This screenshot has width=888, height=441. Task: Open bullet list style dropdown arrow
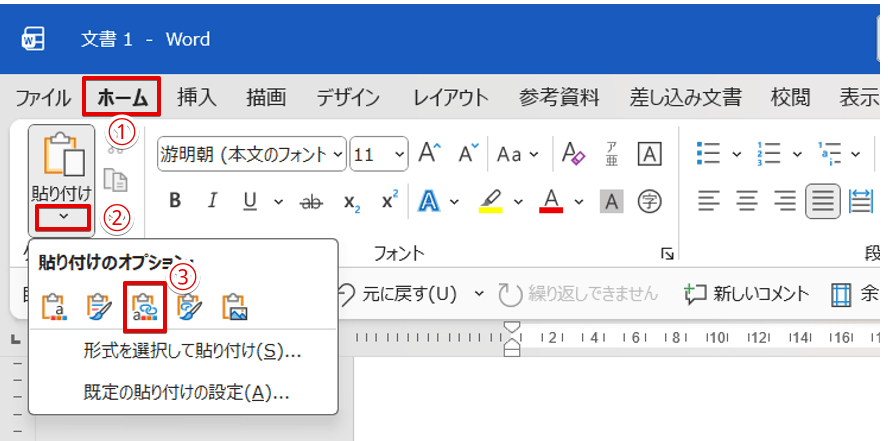(736, 154)
